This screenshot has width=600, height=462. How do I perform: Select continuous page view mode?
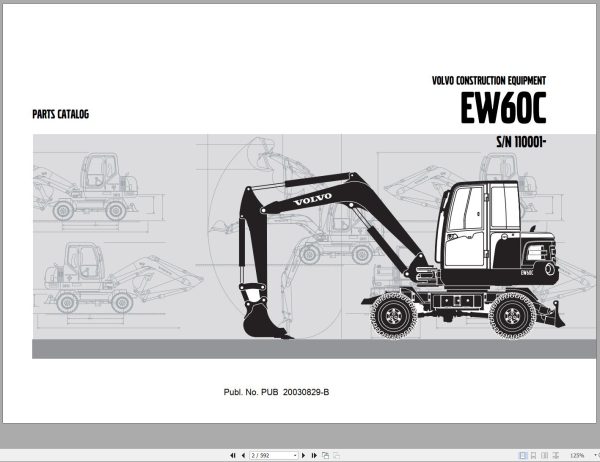[533, 455]
